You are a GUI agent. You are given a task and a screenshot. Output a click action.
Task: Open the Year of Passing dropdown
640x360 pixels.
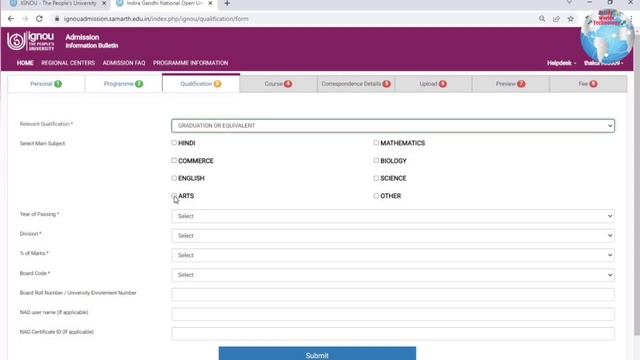tap(393, 216)
